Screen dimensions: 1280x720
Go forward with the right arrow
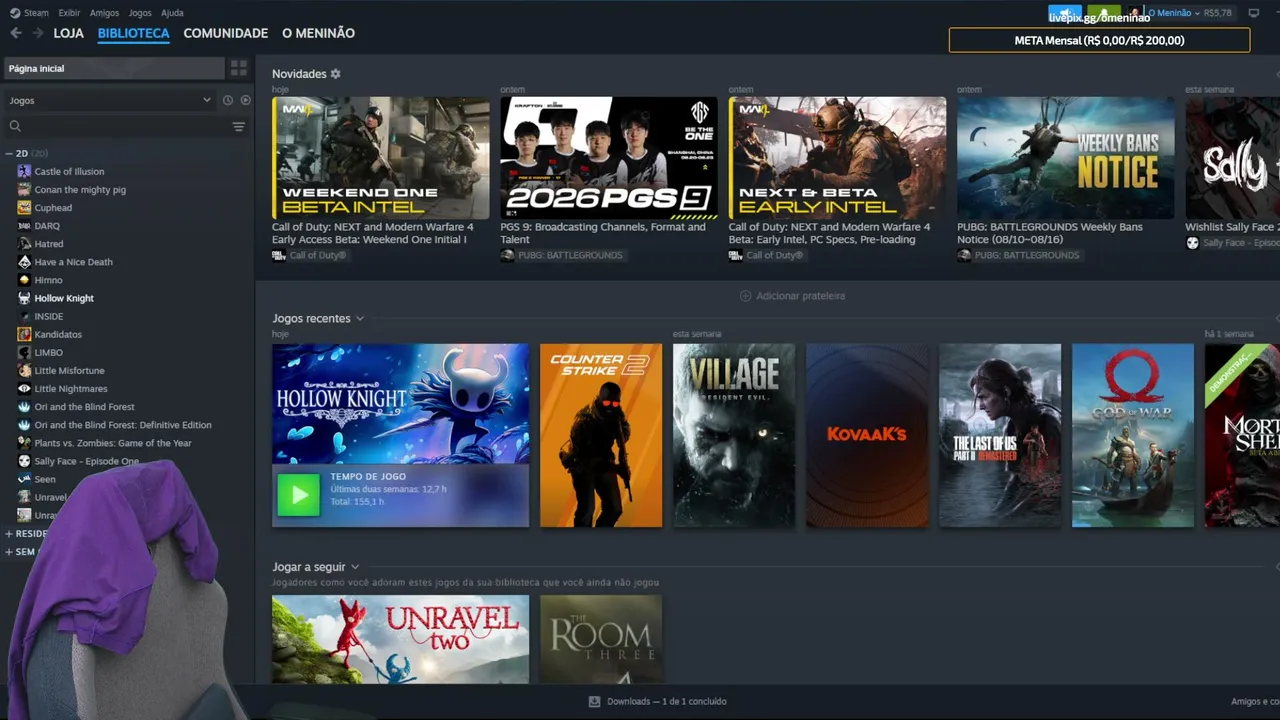(37, 33)
